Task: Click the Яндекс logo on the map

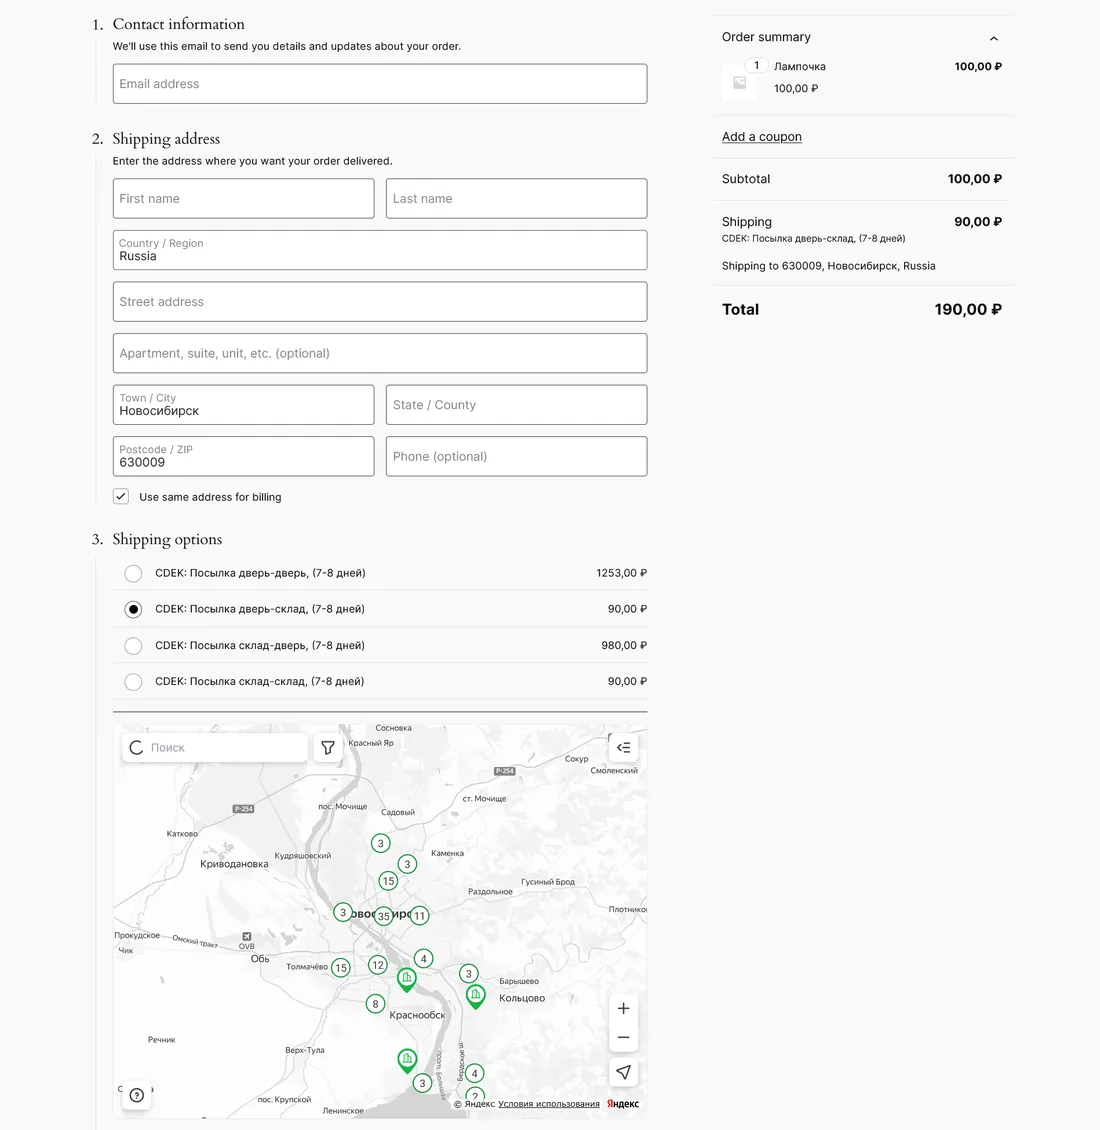Action: [623, 1103]
